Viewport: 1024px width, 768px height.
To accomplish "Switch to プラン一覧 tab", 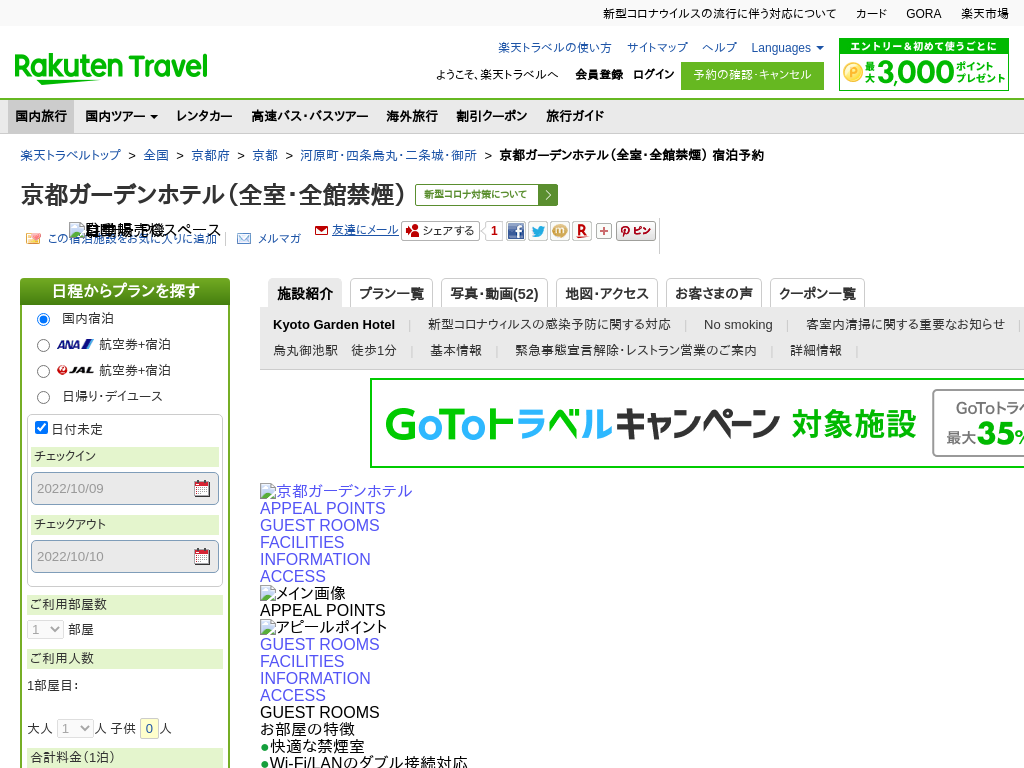I will click(392, 293).
